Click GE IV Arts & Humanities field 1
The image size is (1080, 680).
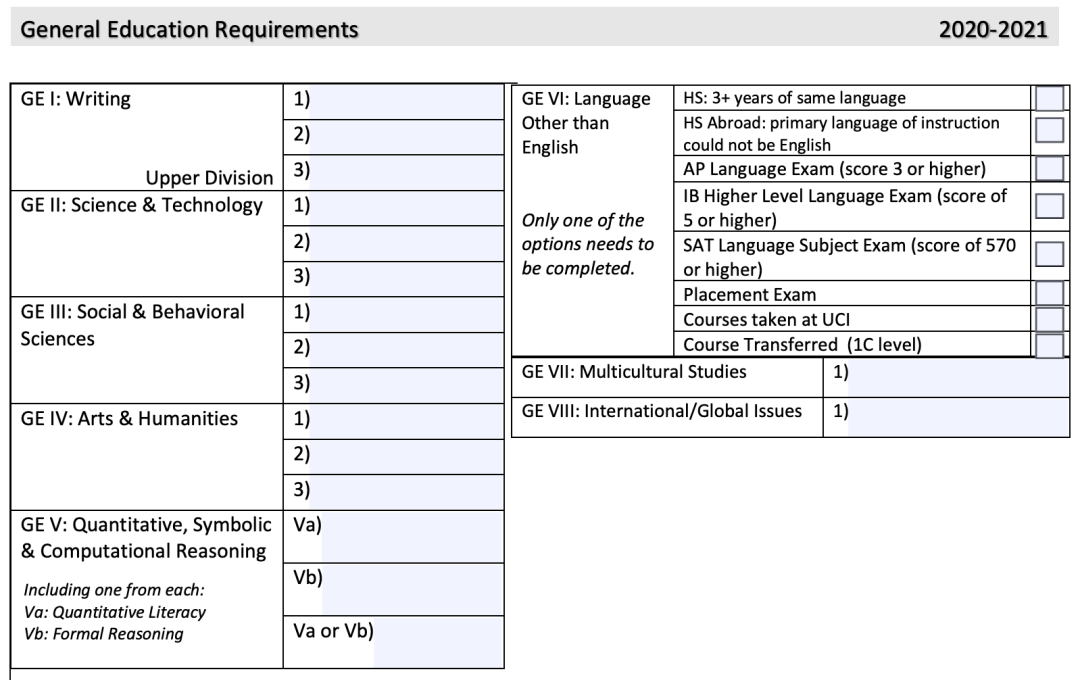(x=412, y=419)
